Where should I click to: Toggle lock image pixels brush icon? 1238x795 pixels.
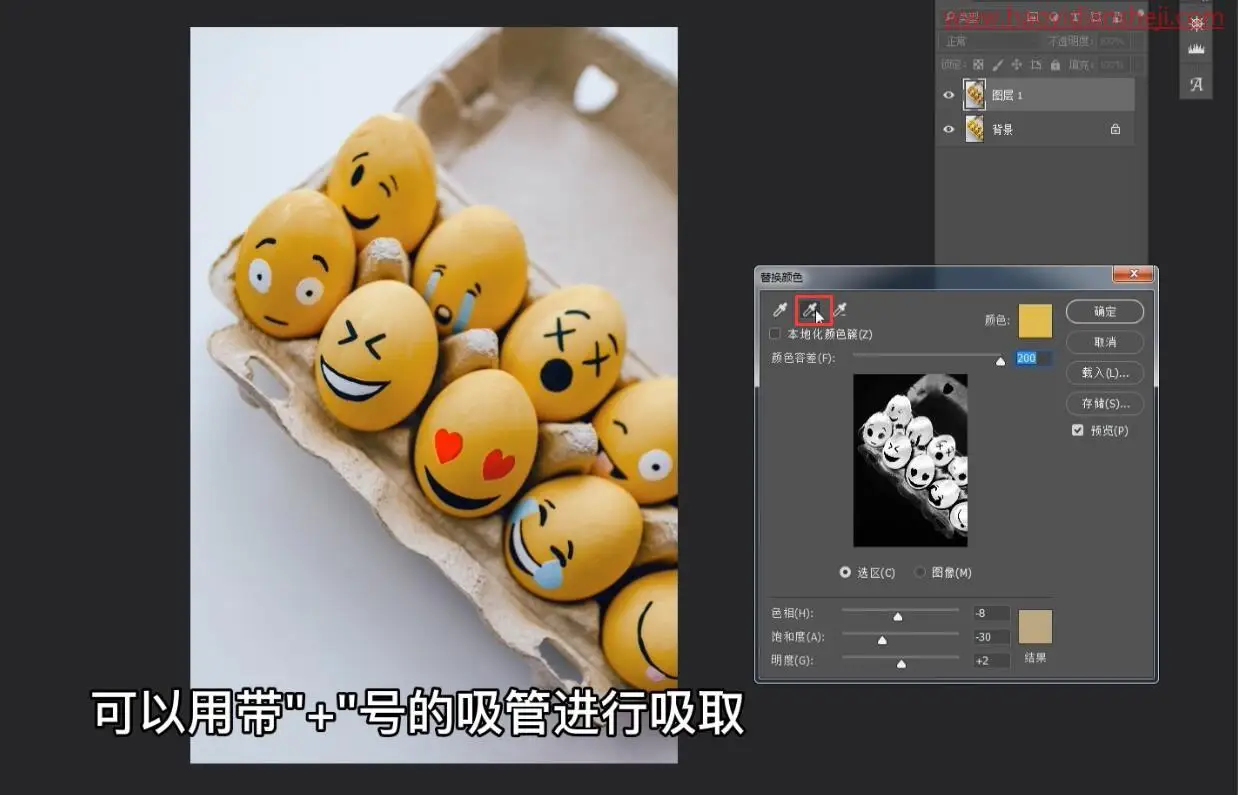point(998,65)
